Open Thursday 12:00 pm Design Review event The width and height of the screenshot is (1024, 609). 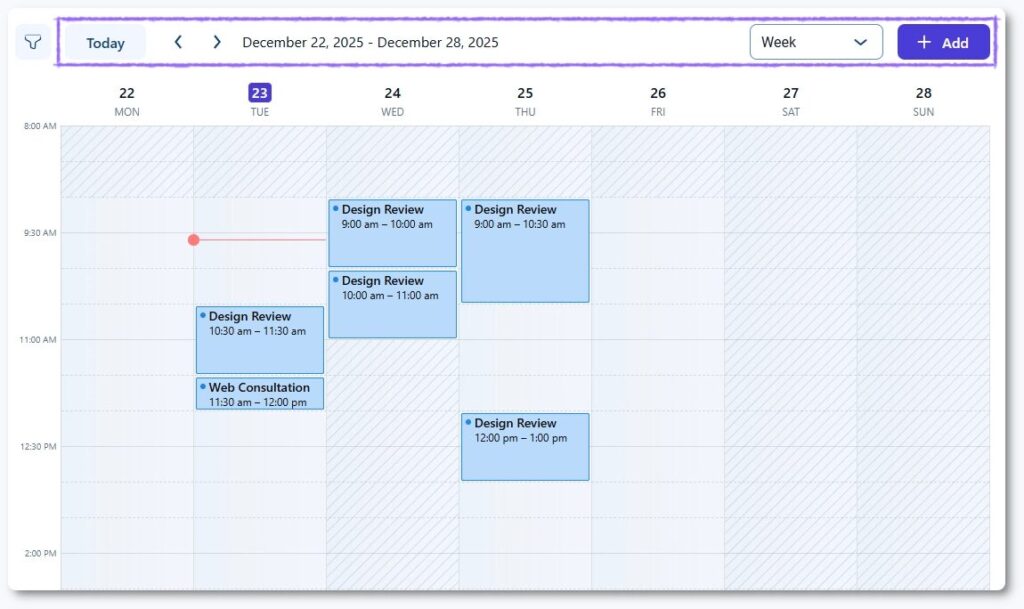[525, 447]
